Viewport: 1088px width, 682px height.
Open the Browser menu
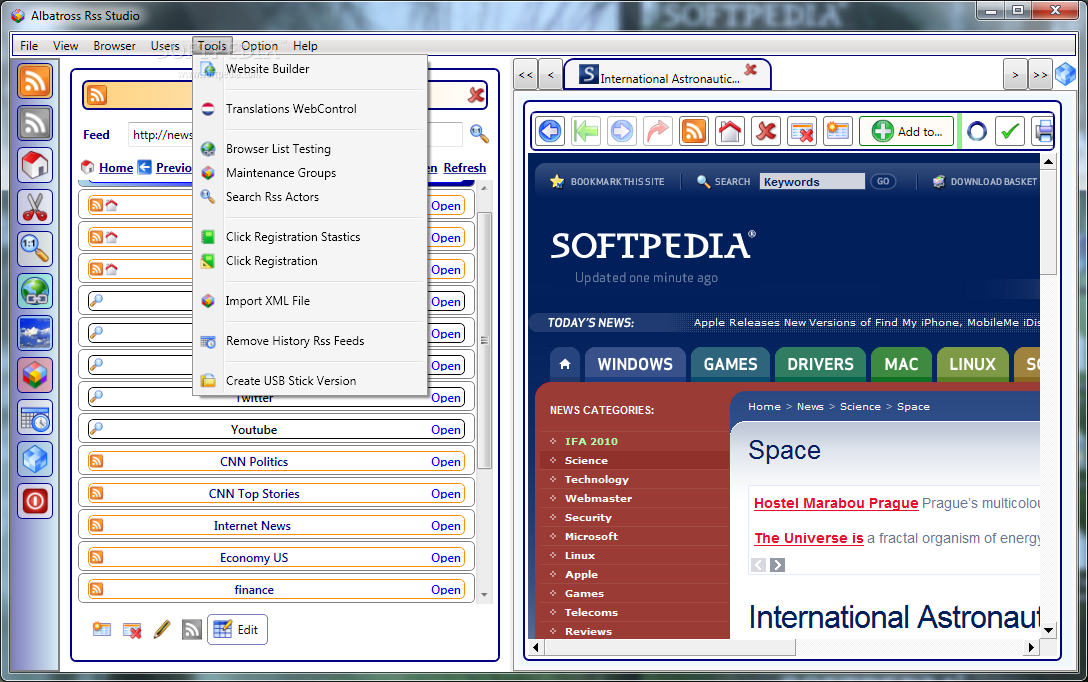114,46
